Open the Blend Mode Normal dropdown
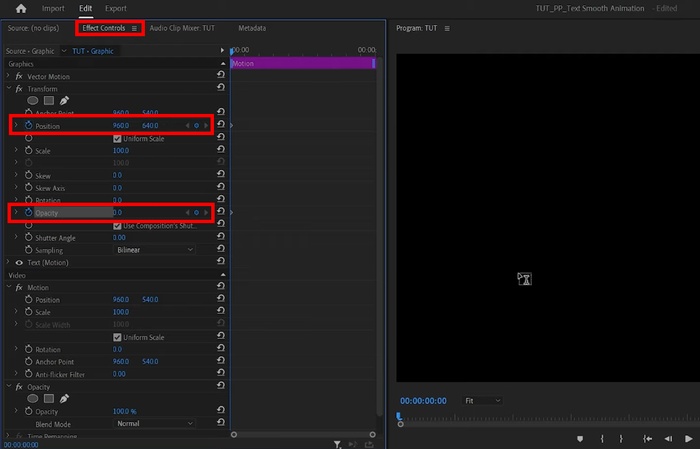The image size is (700, 449). pyautogui.click(x=154, y=424)
